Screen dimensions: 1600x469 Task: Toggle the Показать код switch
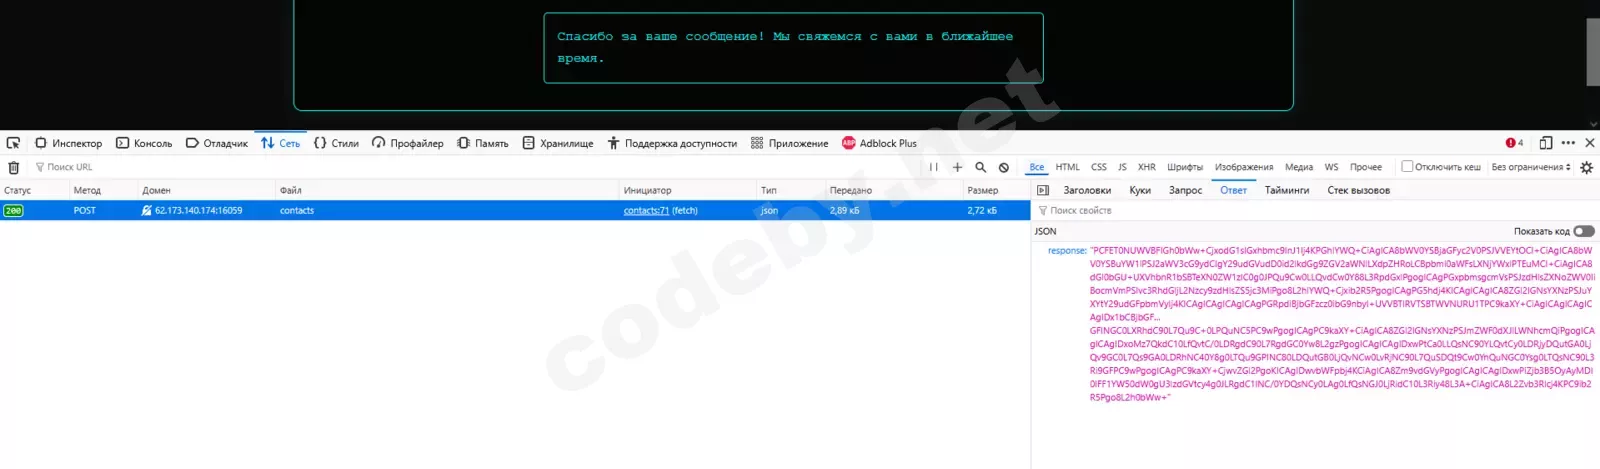click(1584, 231)
